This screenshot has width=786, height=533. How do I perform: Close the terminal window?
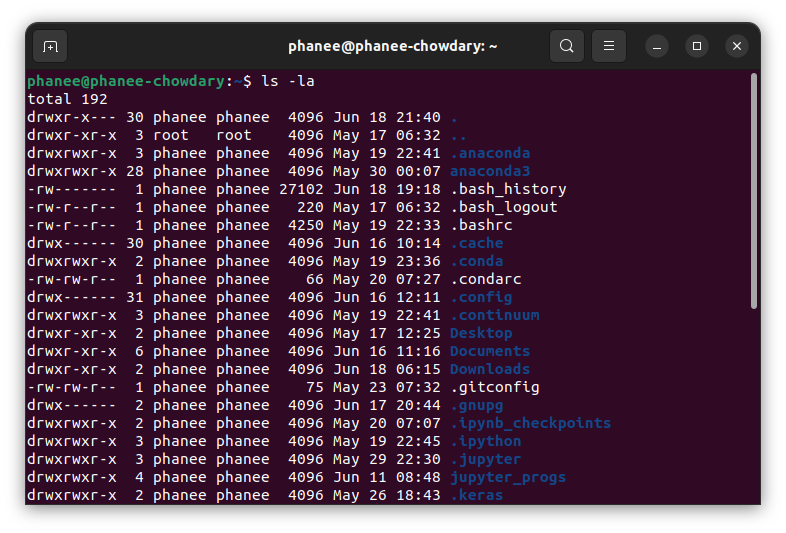(x=737, y=47)
